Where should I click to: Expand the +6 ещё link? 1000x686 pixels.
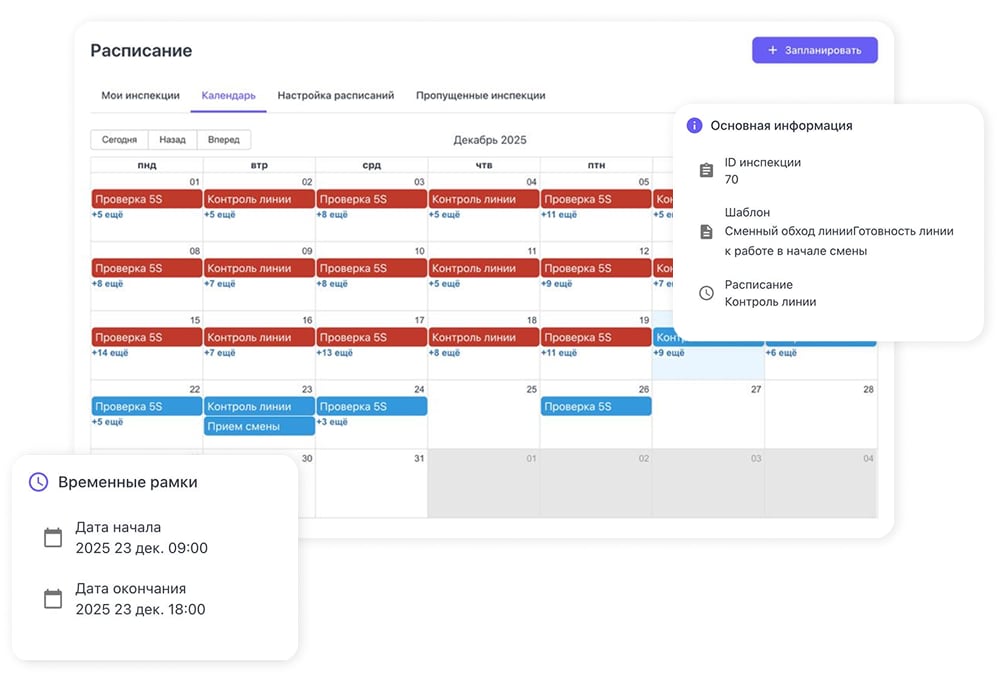click(x=781, y=353)
